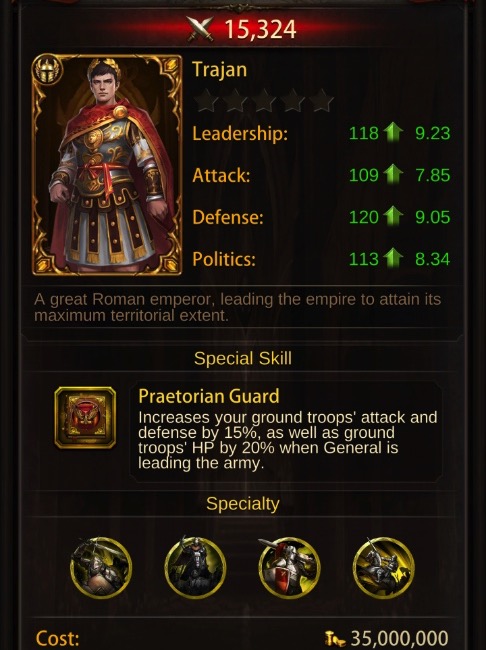Click the Specialty section header
The width and height of the screenshot is (486, 650).
(x=243, y=504)
